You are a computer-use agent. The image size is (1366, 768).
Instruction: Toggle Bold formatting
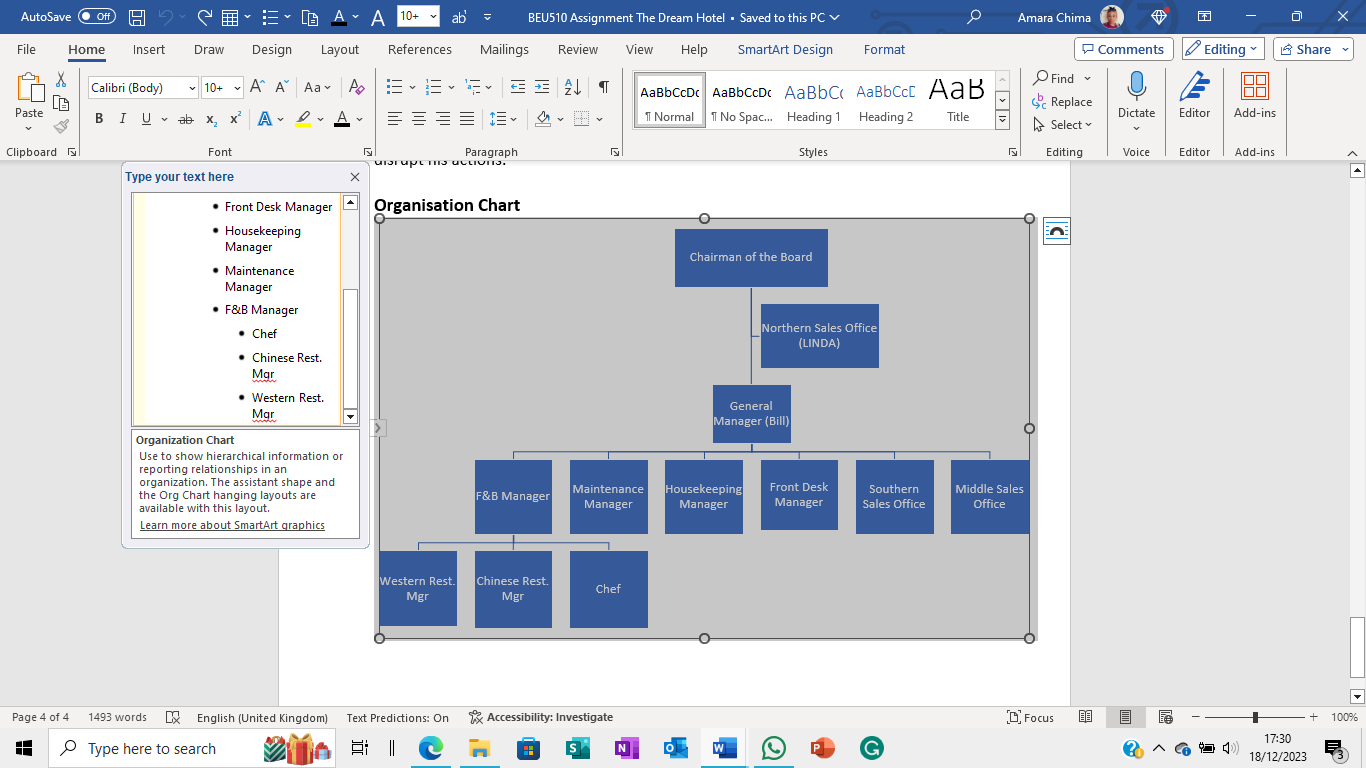point(99,119)
